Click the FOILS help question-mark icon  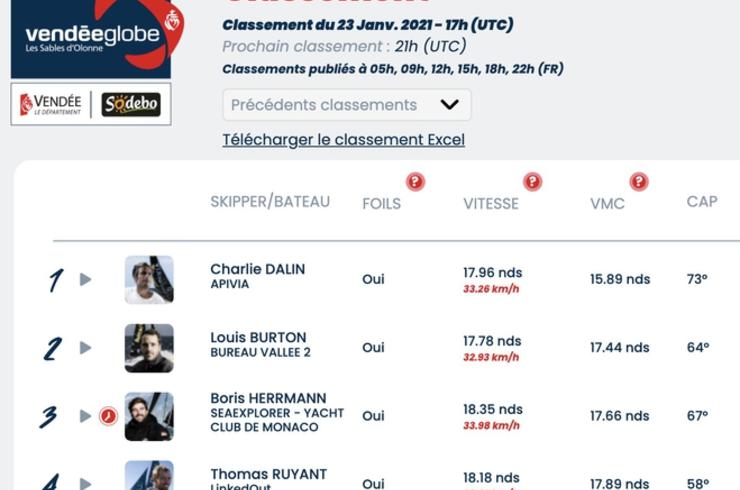(415, 181)
